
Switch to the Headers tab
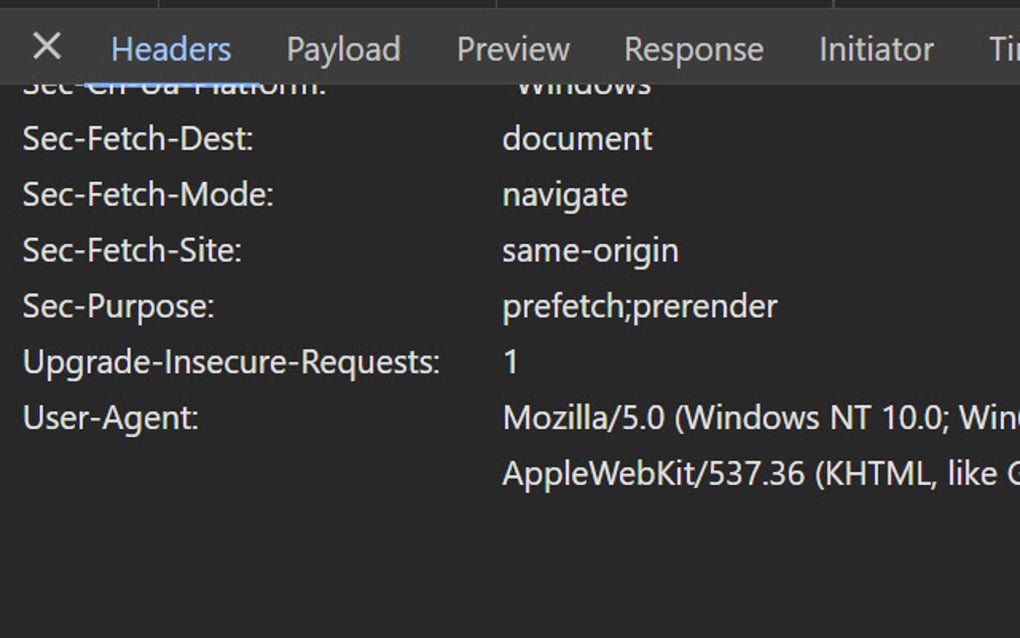(171, 49)
